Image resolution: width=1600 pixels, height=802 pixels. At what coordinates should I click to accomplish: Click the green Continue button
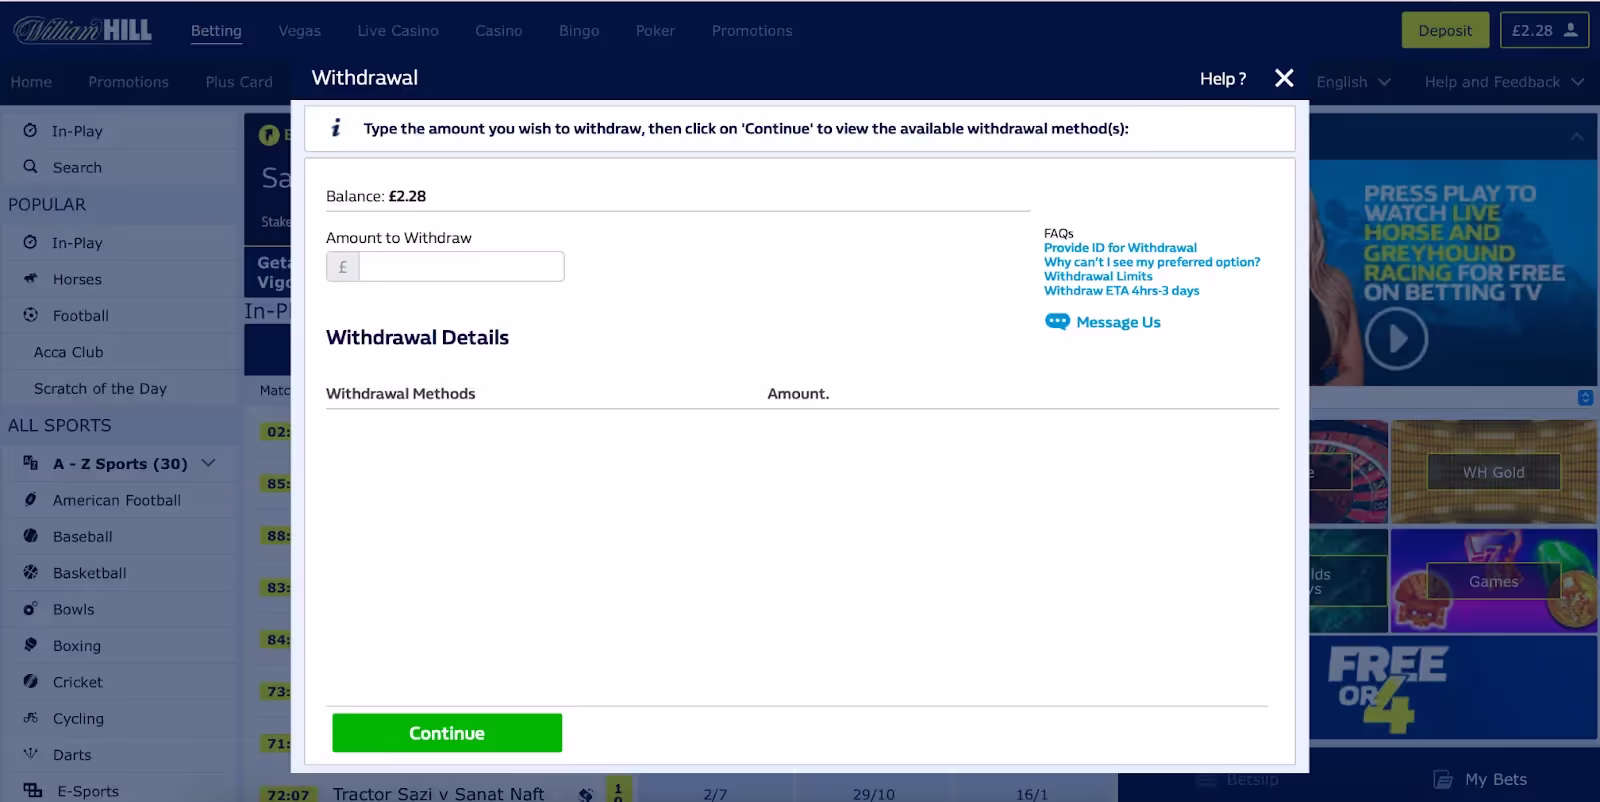pyautogui.click(x=447, y=733)
